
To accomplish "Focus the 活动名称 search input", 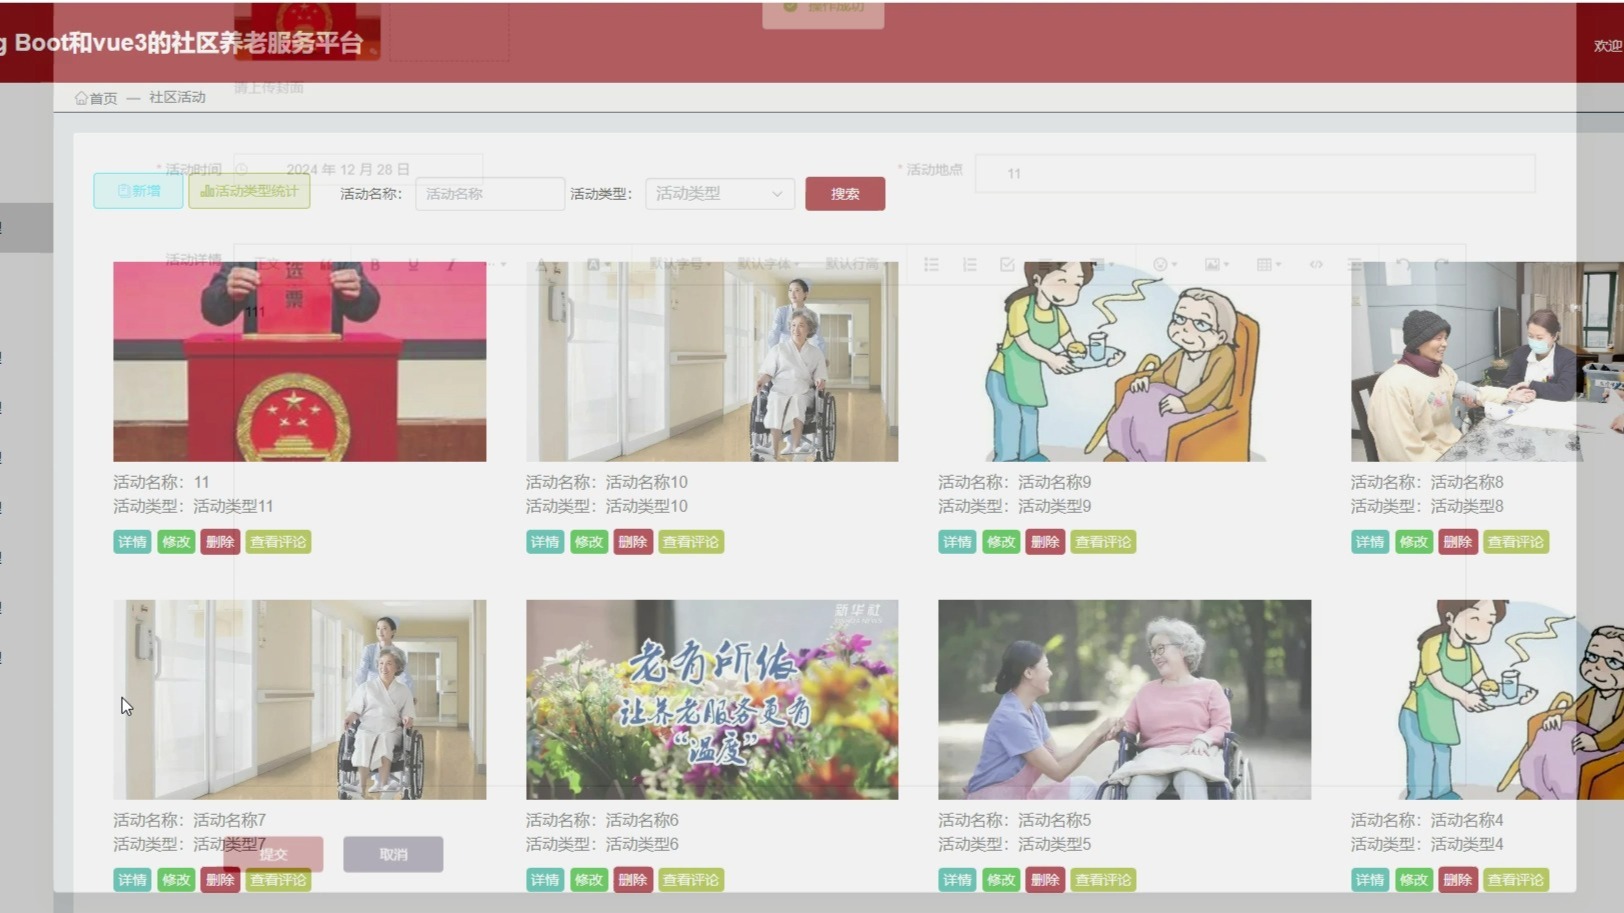I will coord(490,194).
